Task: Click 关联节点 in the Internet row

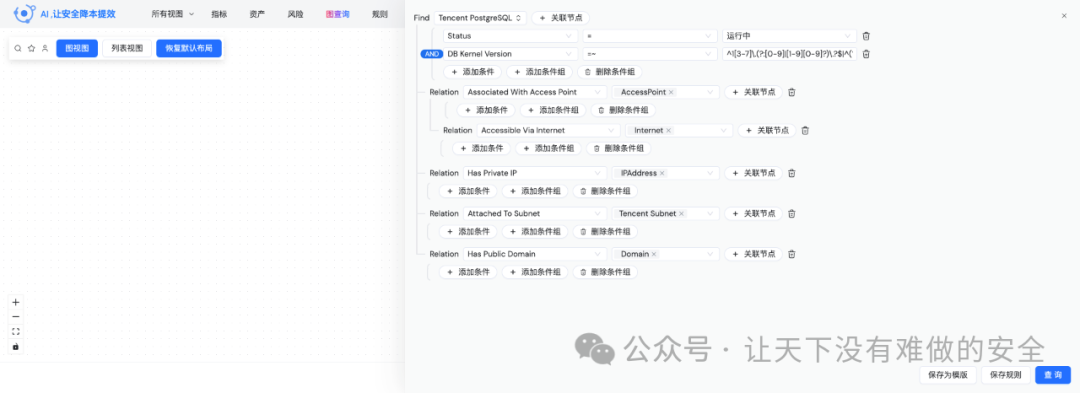Action: click(767, 130)
